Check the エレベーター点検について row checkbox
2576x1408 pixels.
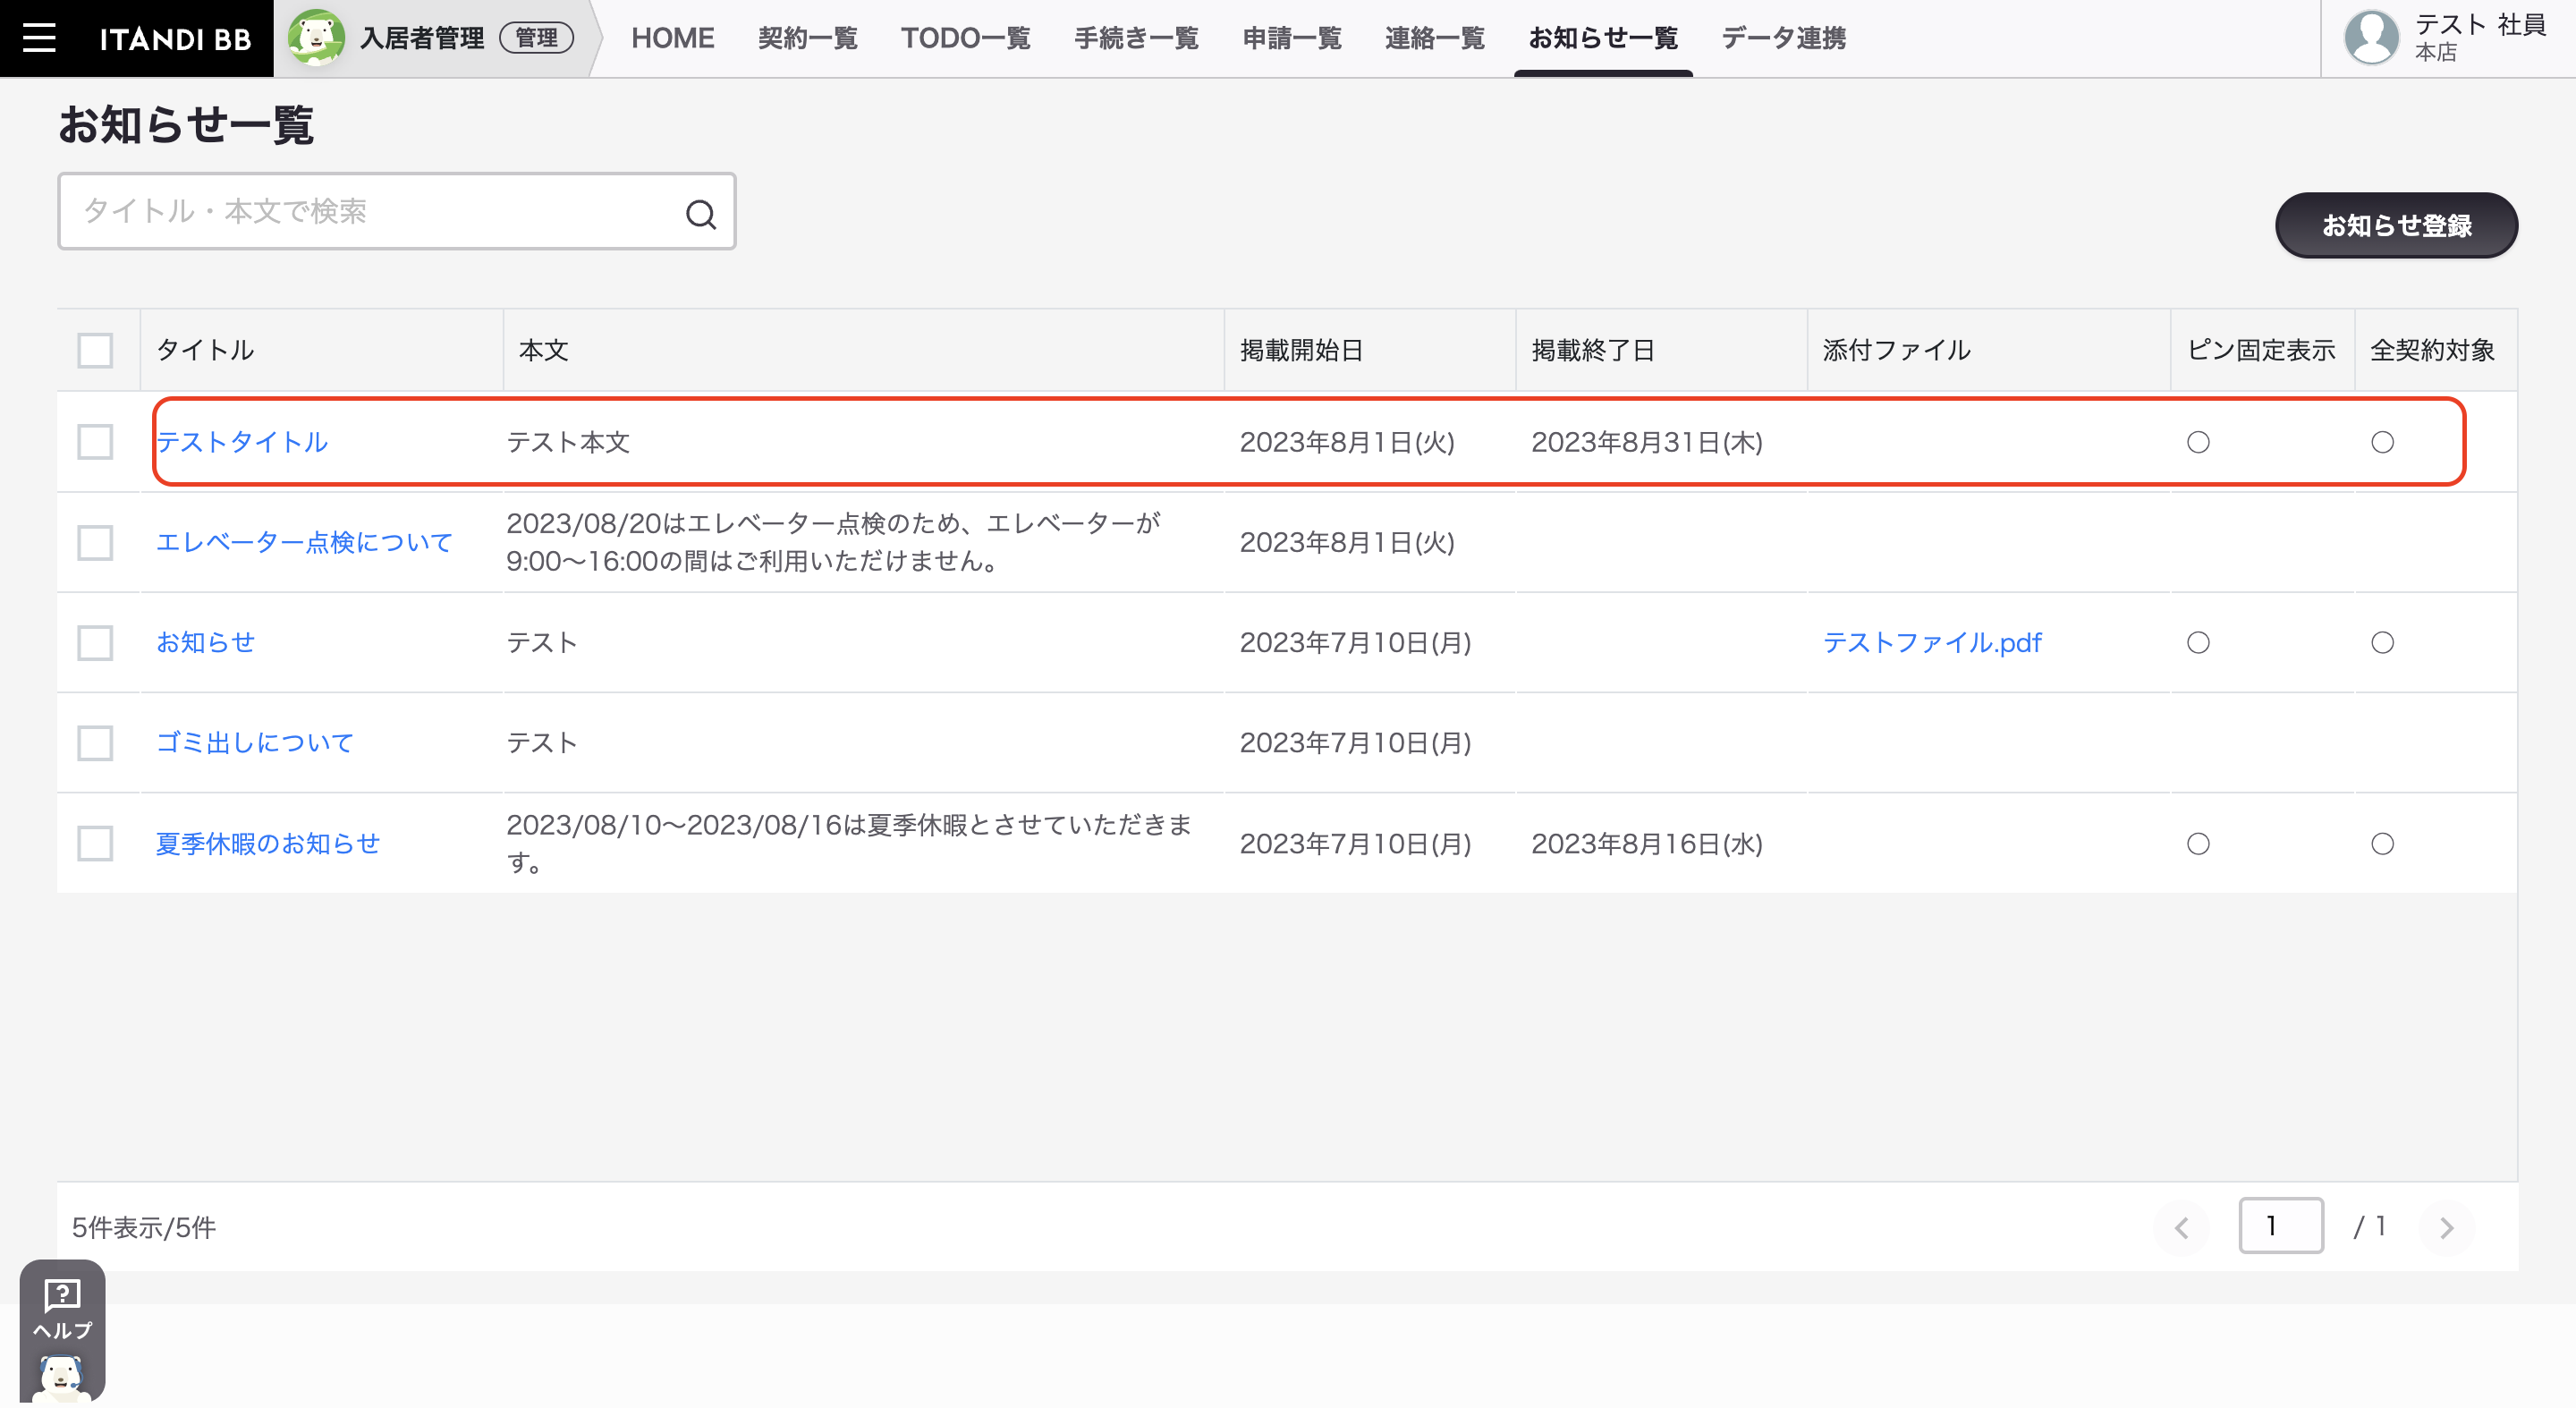95,543
